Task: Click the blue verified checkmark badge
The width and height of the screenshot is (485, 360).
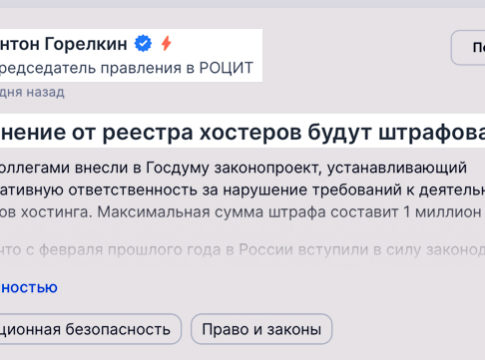Action: (143, 44)
